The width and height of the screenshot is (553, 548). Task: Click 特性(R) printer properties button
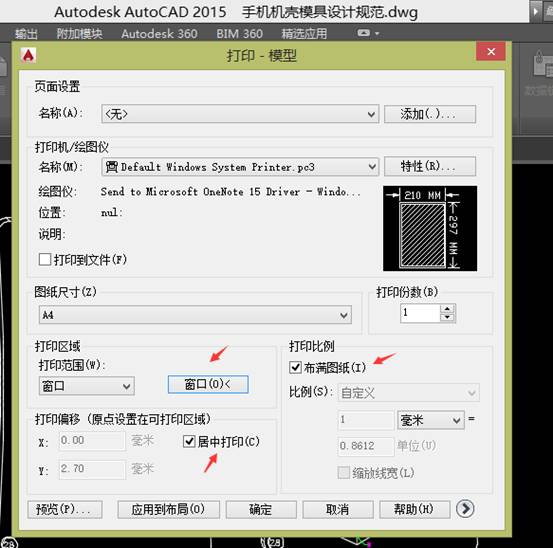coord(430,166)
